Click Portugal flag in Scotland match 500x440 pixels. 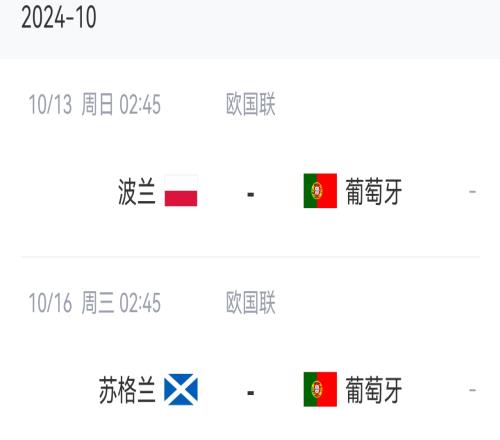[320, 389]
